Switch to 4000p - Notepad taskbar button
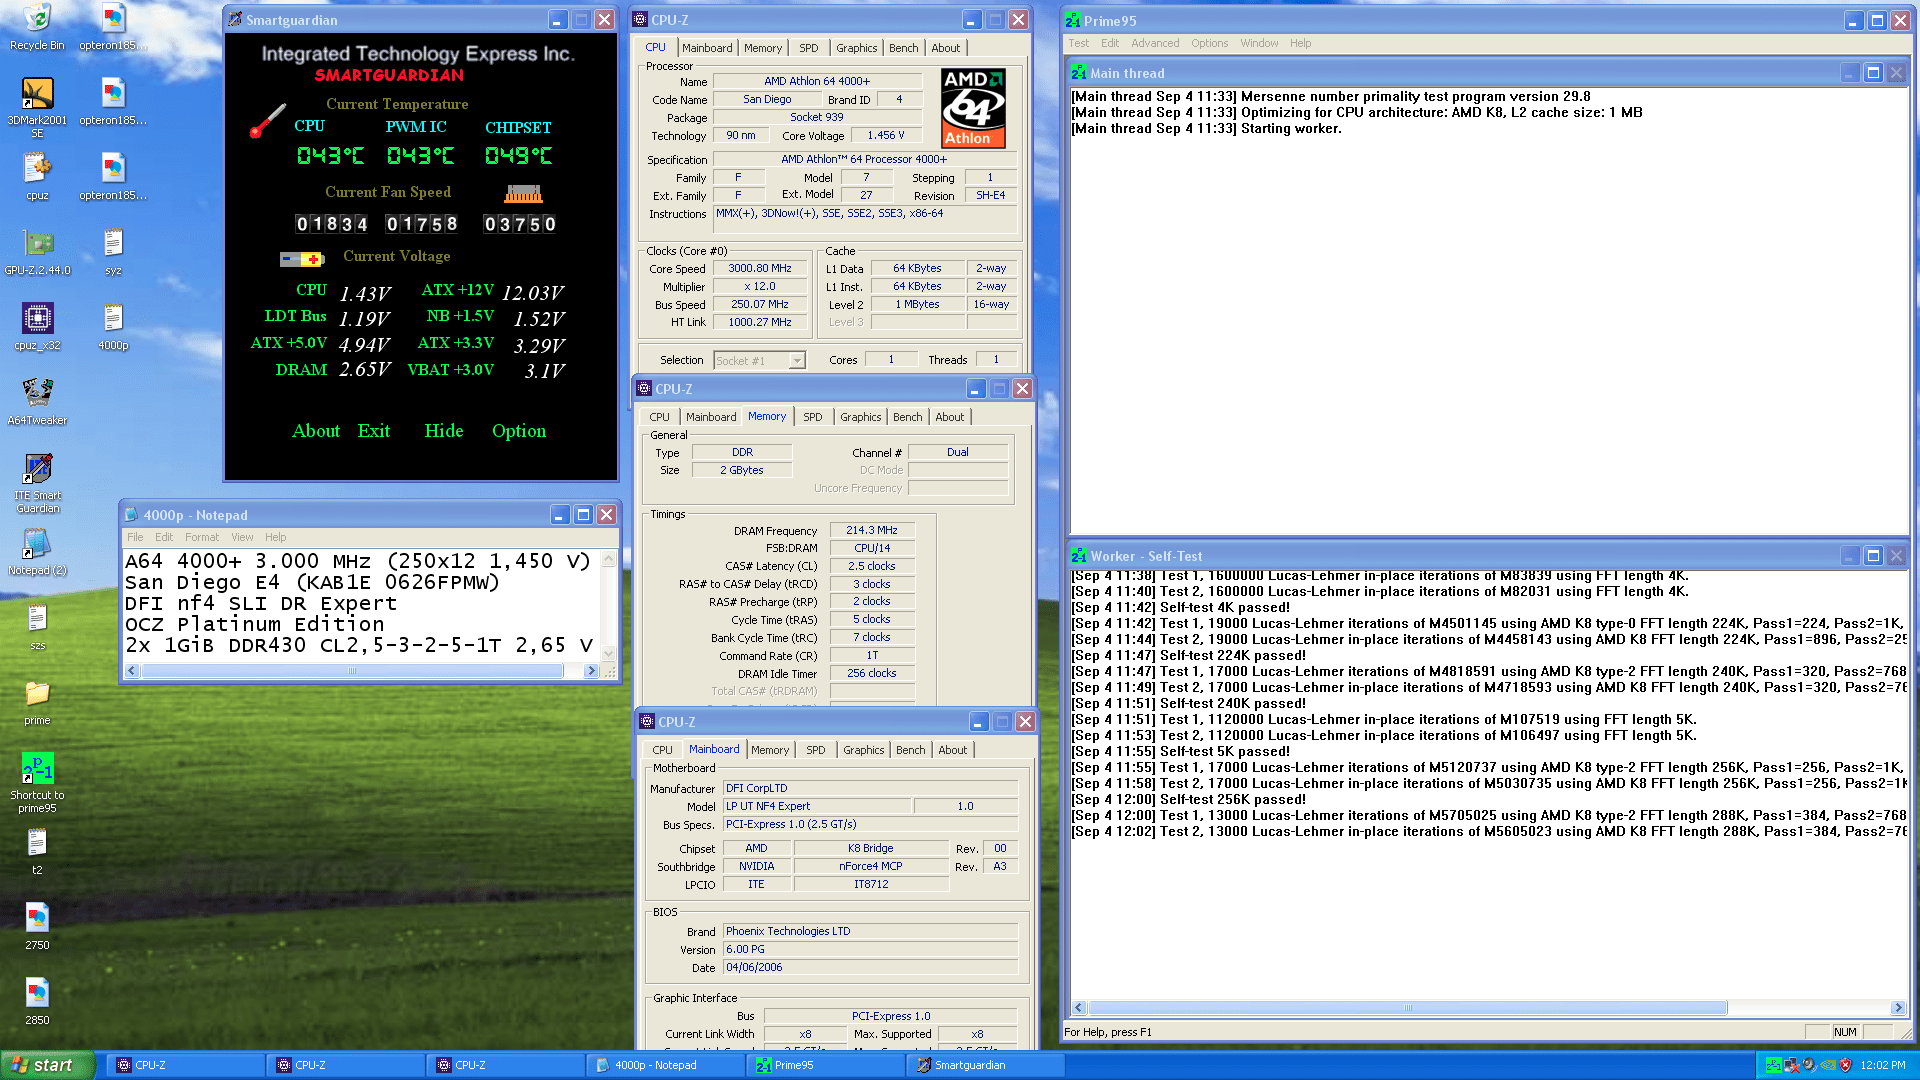The image size is (1920, 1080). (665, 1065)
